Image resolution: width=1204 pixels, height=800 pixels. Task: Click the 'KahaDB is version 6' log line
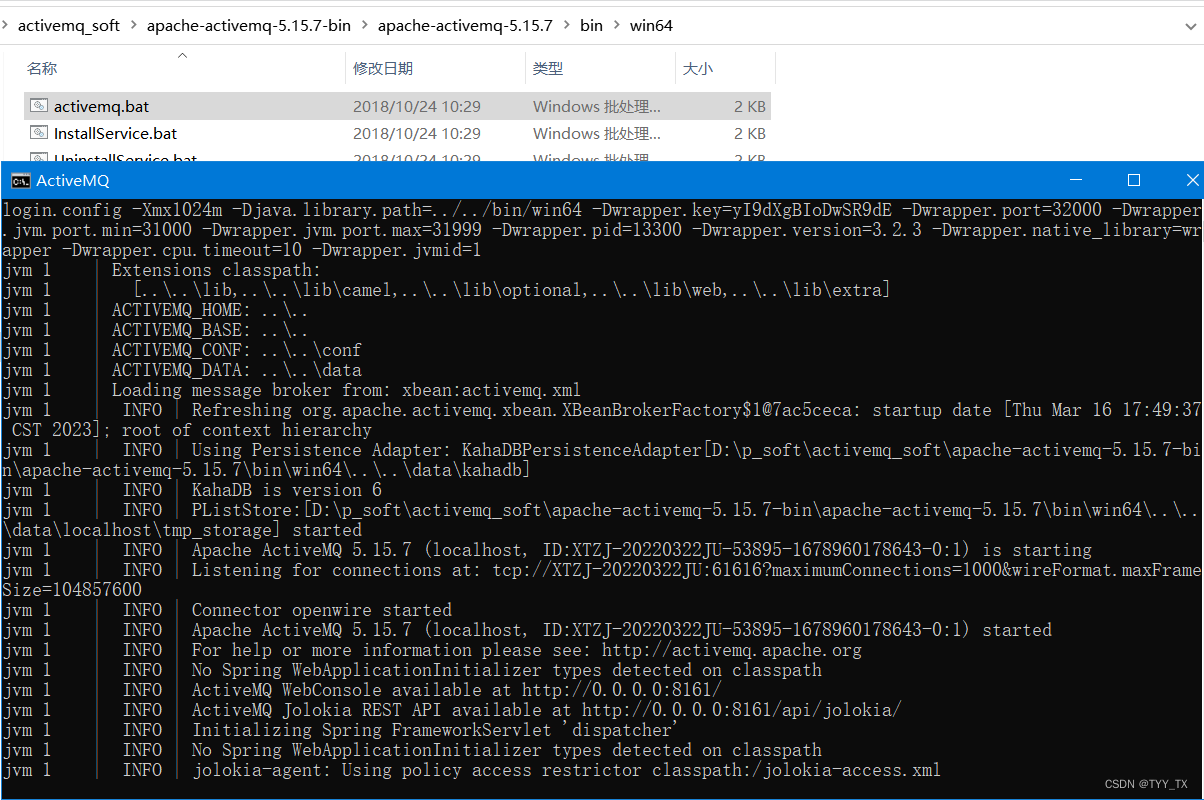click(287, 490)
